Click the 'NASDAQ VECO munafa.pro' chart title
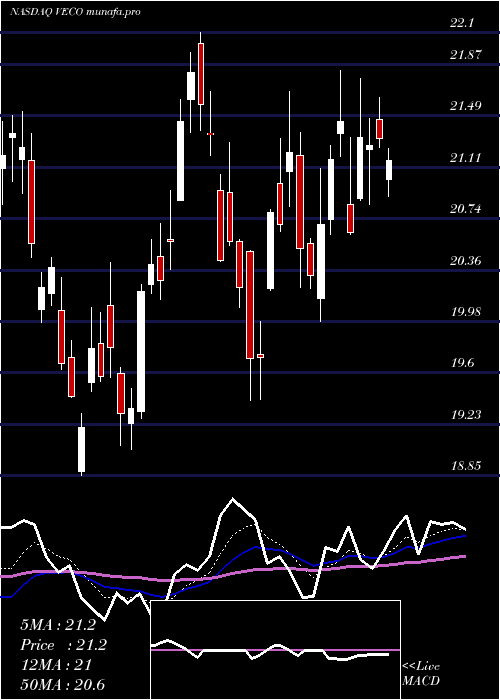The width and height of the screenshot is (500, 700). pyautogui.click(x=75, y=12)
